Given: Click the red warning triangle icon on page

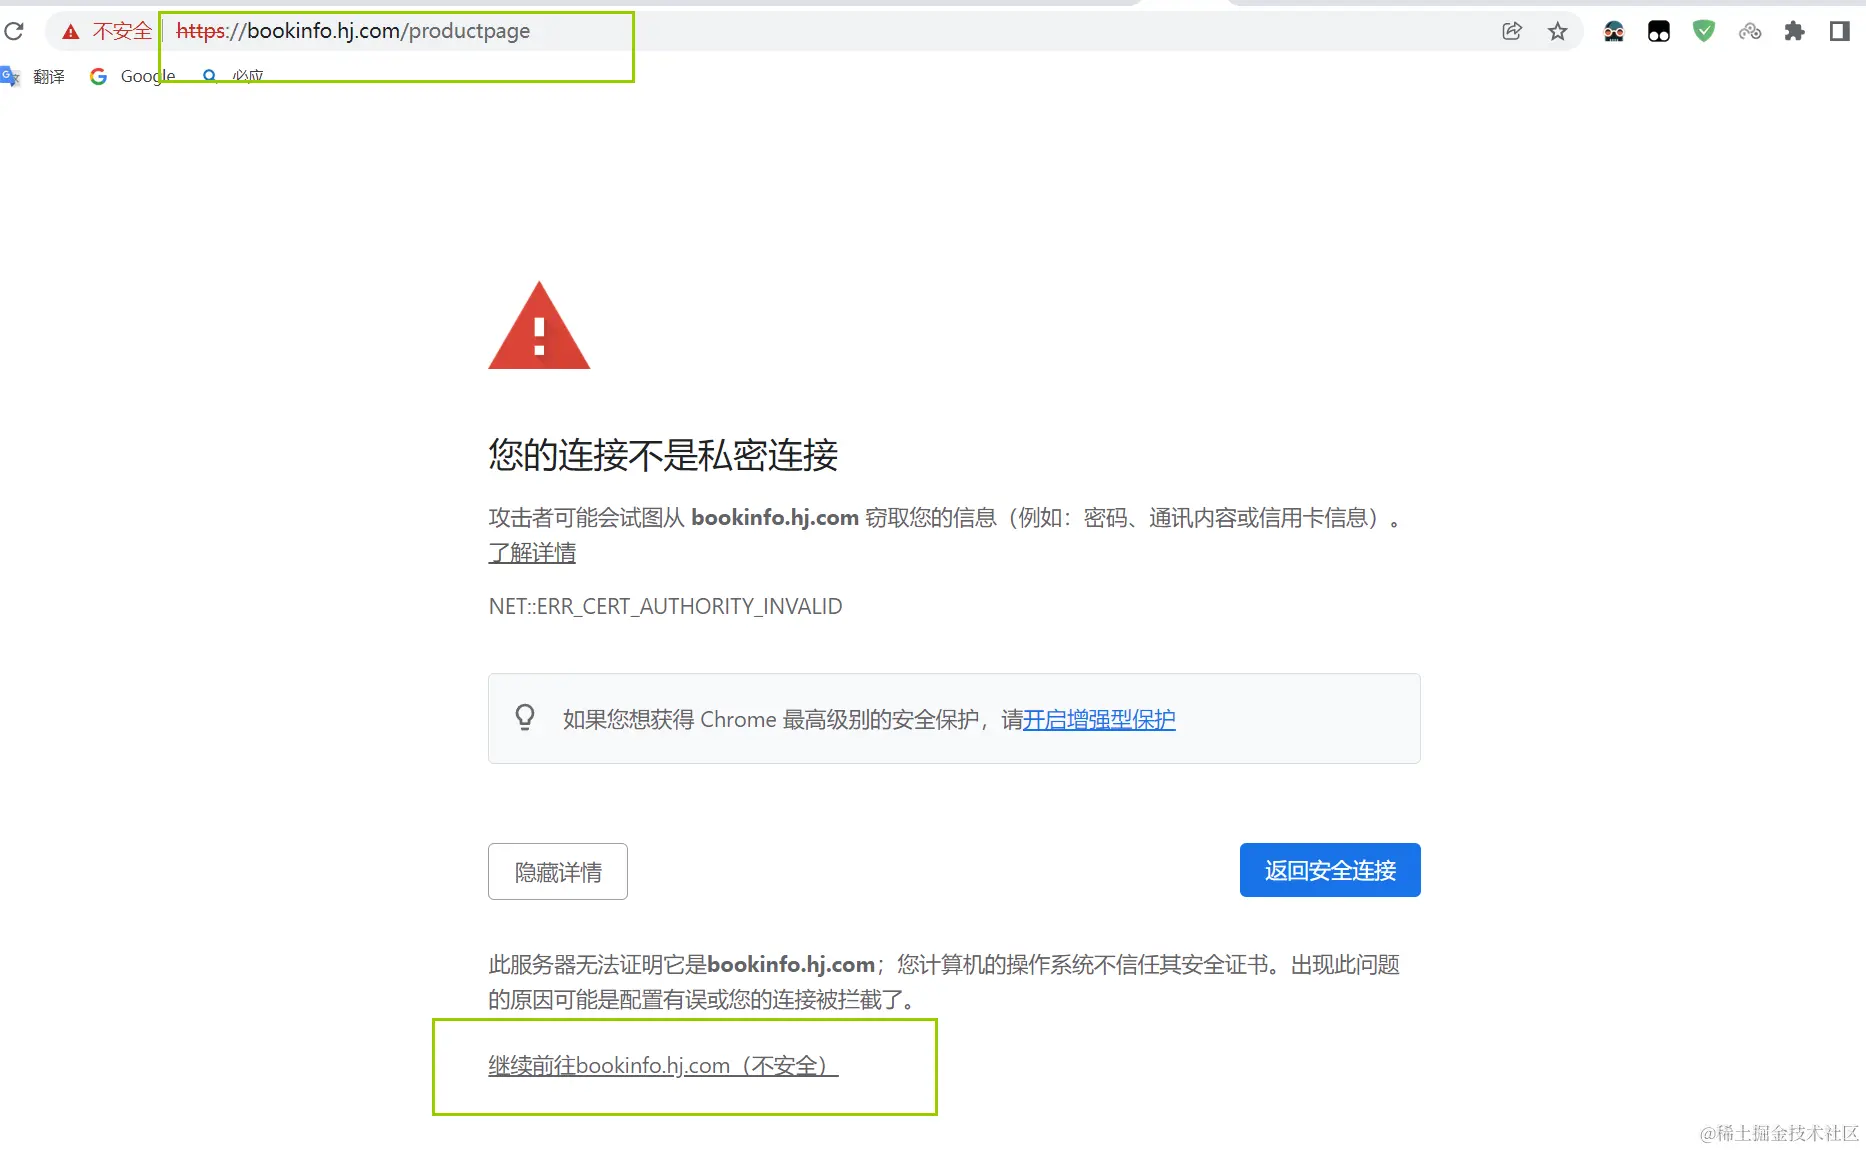Looking at the screenshot, I should coord(539,325).
